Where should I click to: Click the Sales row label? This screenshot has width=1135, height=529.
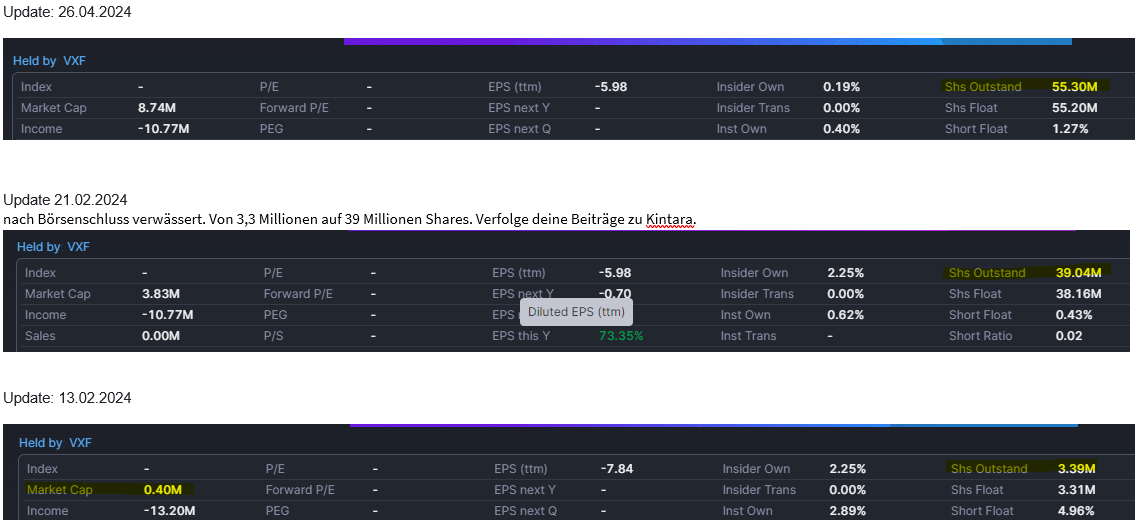39,336
